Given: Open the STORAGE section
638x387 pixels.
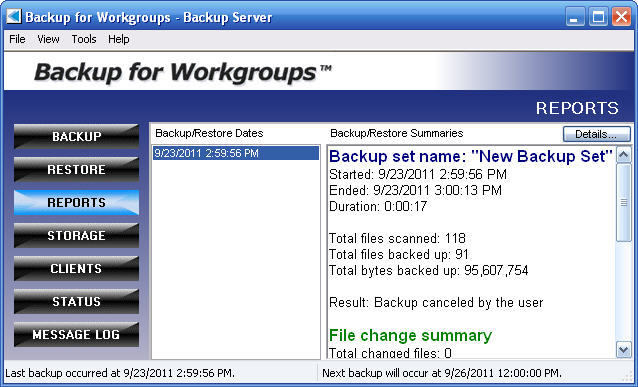Looking at the screenshot, I should (76, 235).
